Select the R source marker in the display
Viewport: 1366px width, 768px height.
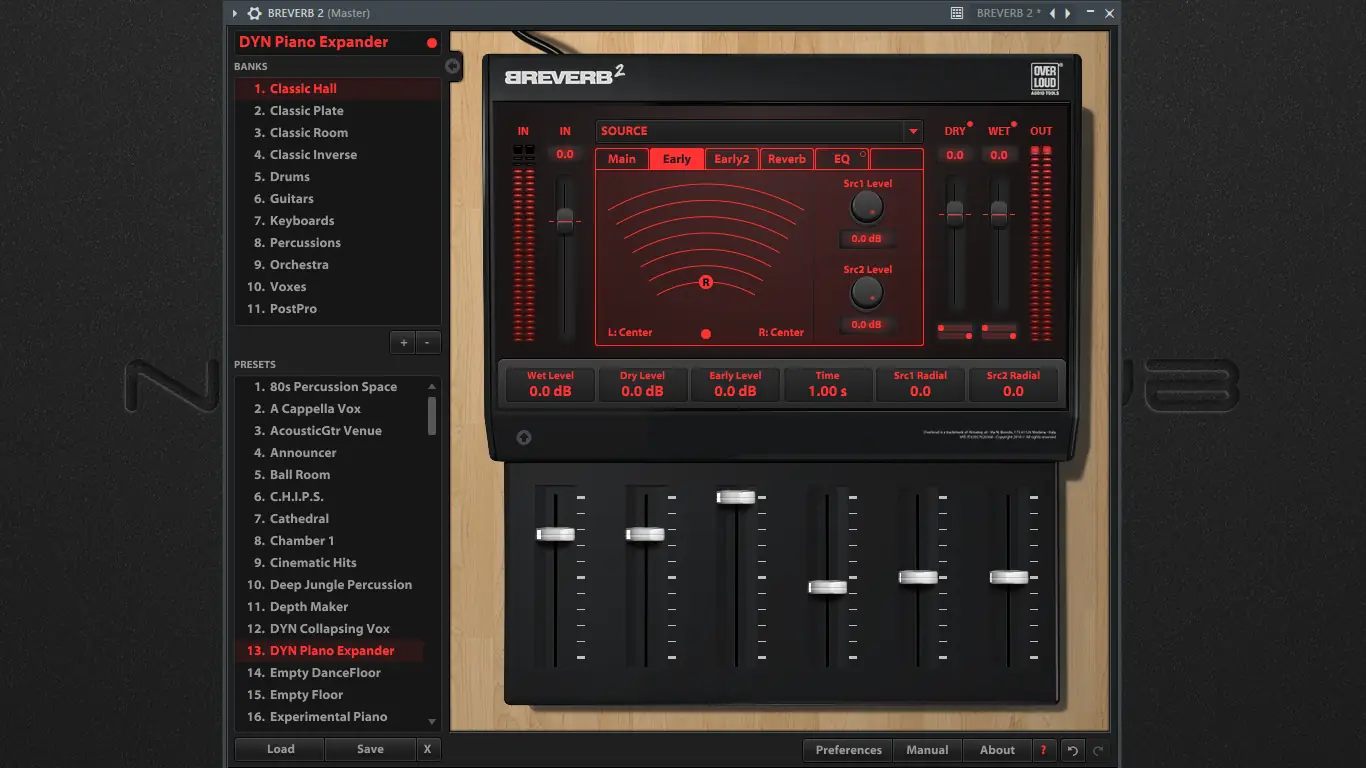[705, 283]
